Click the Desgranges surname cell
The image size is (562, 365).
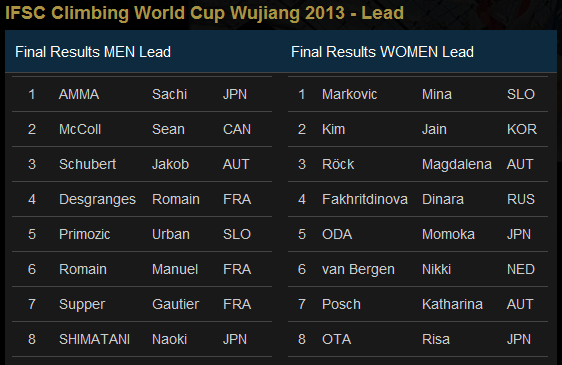[97, 199]
